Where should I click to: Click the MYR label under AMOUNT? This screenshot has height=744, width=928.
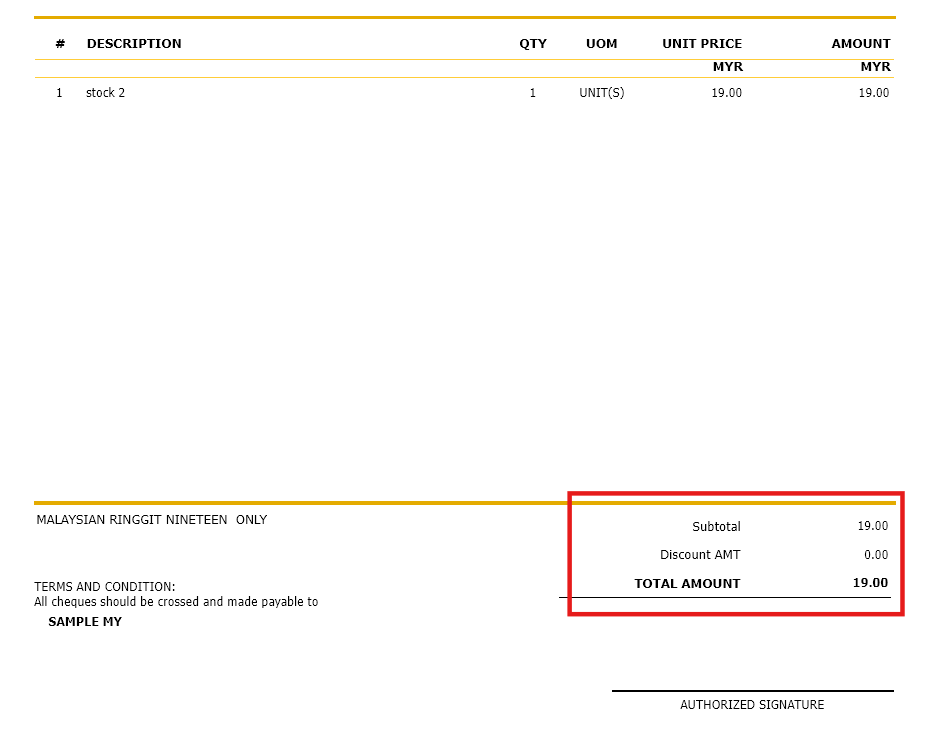(x=875, y=67)
